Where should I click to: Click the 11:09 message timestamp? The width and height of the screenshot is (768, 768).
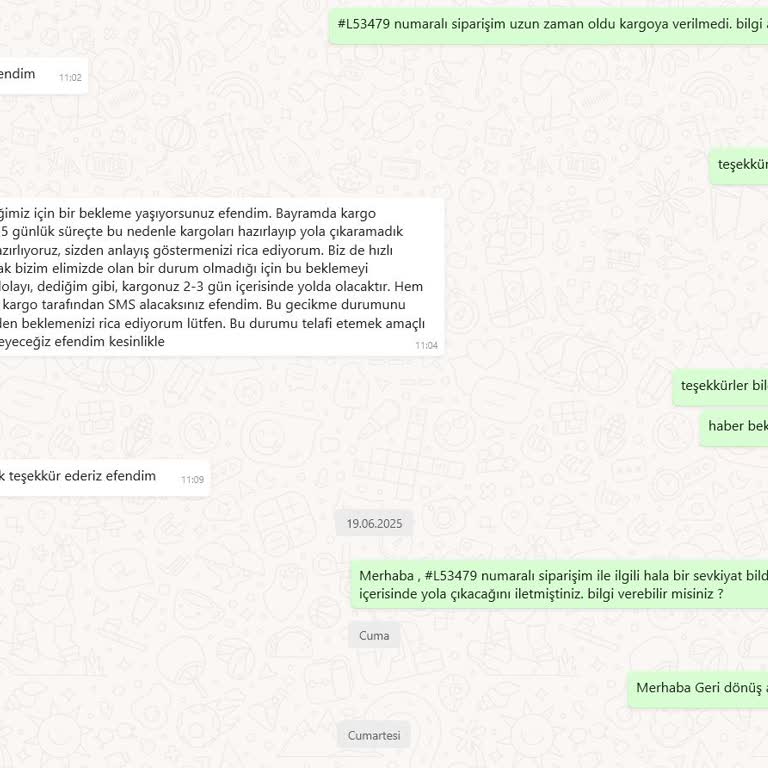point(192,480)
